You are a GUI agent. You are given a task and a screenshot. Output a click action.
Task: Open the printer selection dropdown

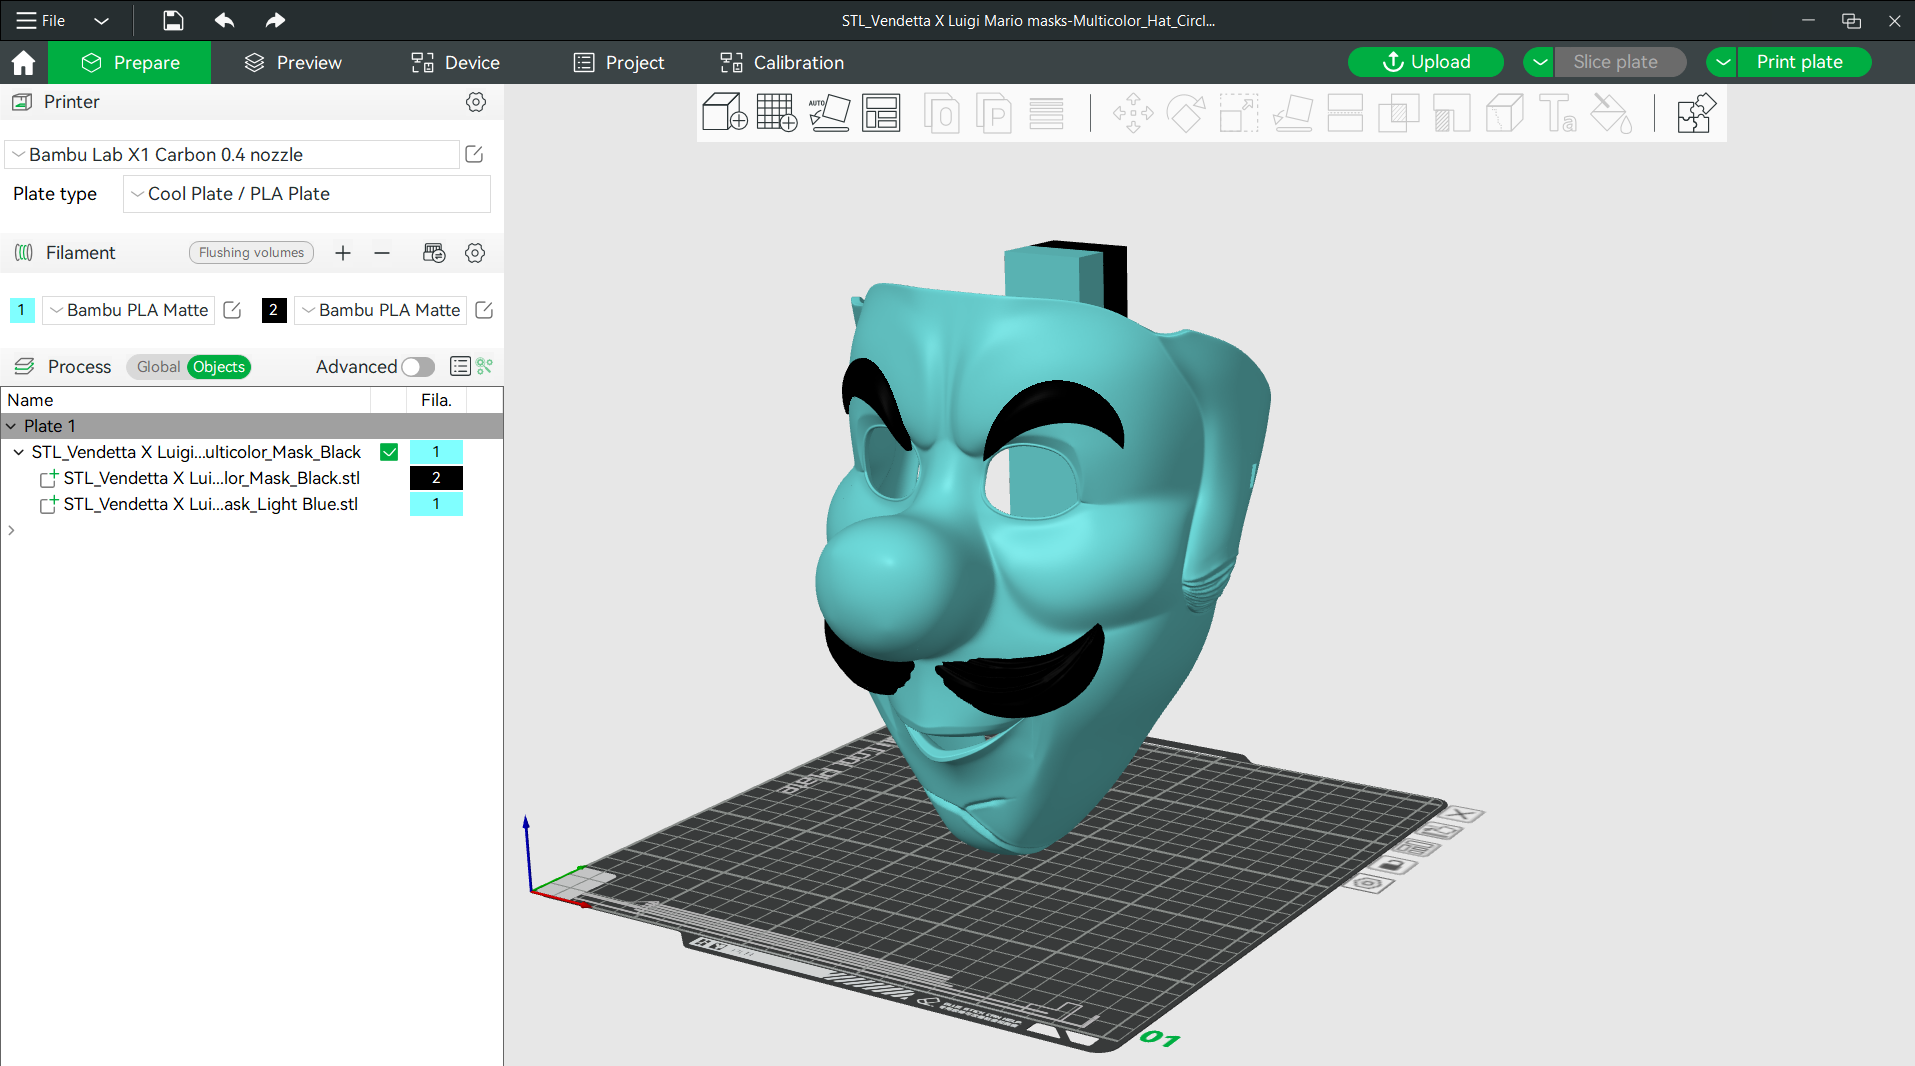tap(232, 155)
